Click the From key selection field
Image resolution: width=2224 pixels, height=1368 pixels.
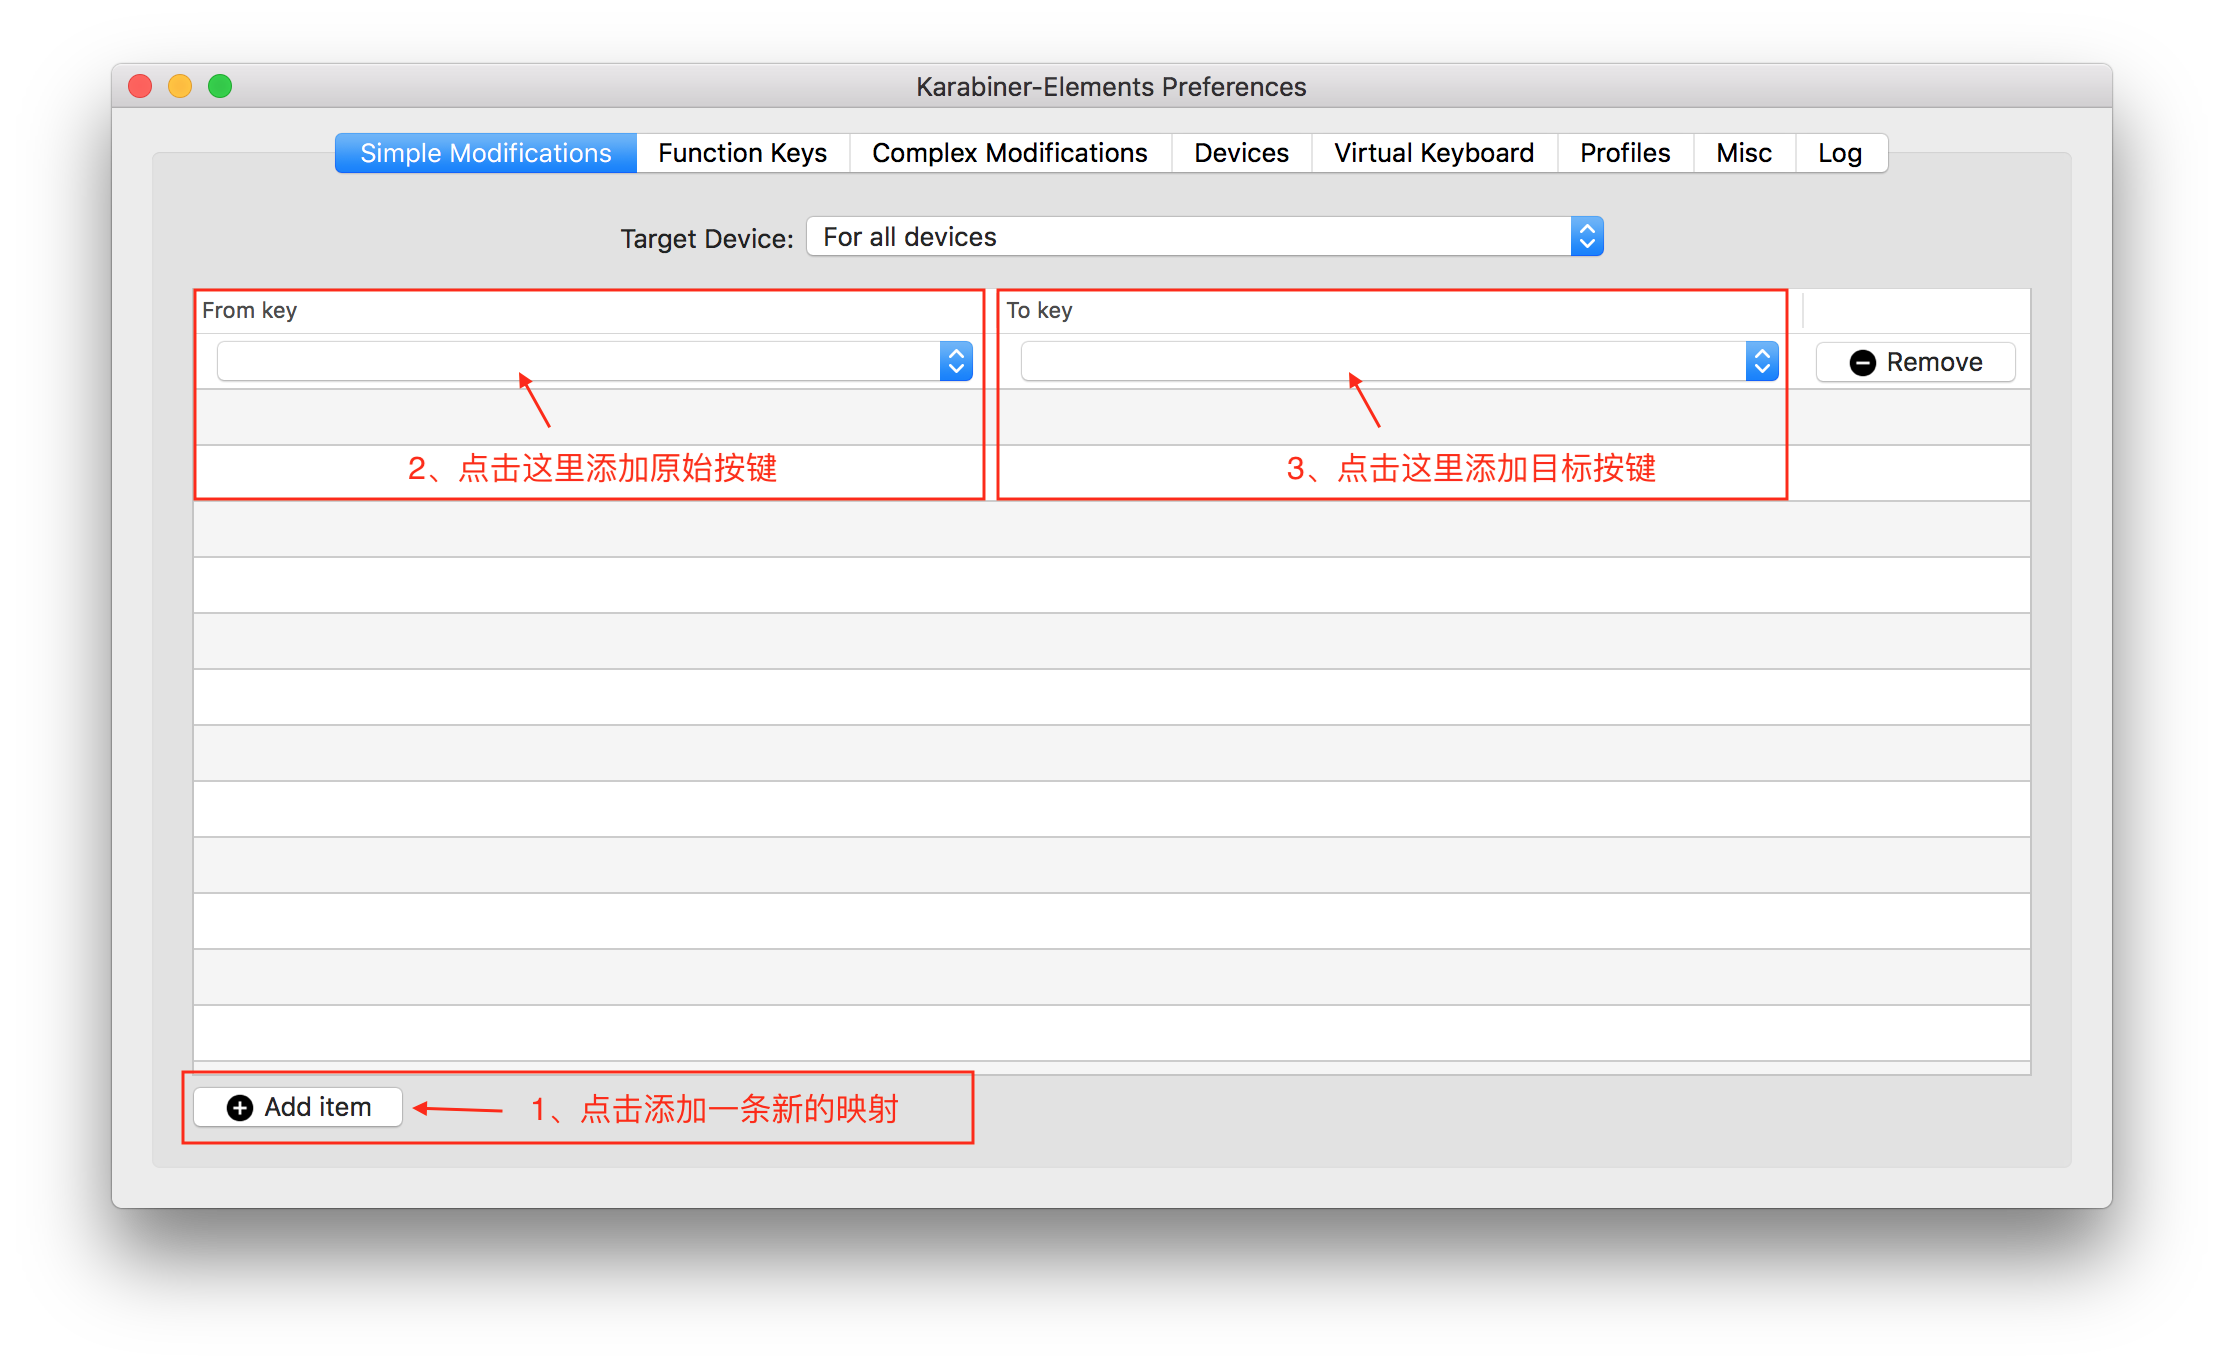click(x=578, y=362)
